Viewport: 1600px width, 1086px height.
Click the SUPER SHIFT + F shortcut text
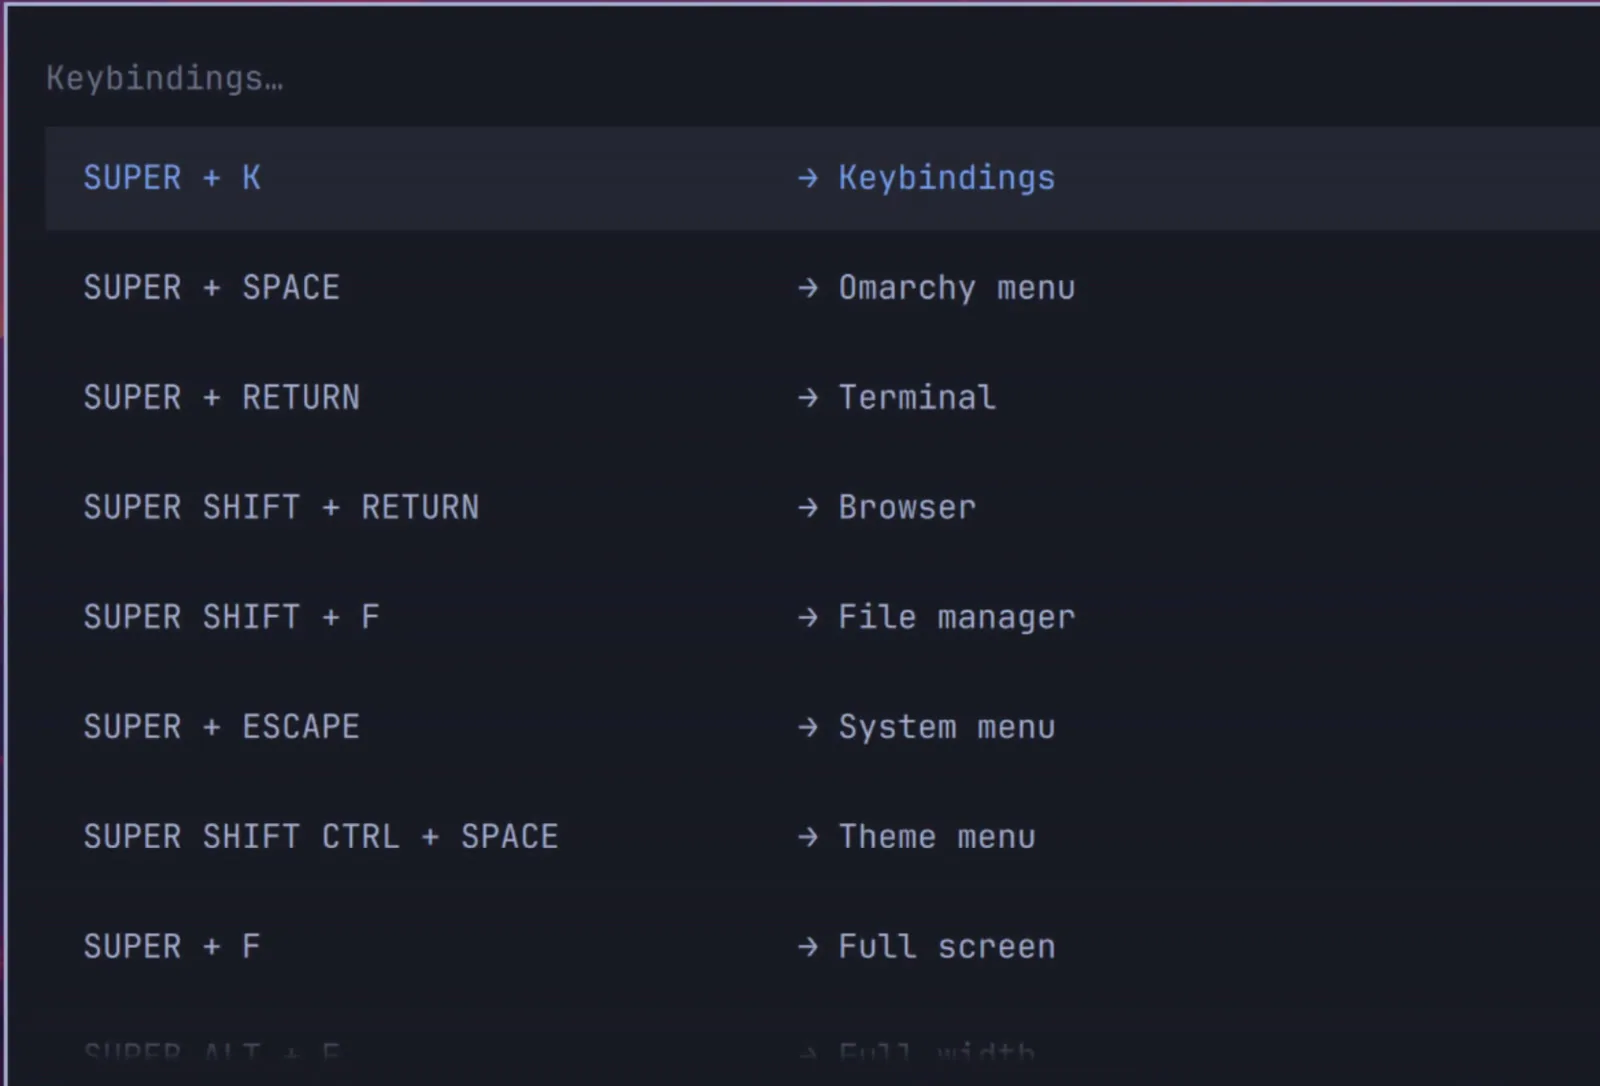[x=232, y=618]
